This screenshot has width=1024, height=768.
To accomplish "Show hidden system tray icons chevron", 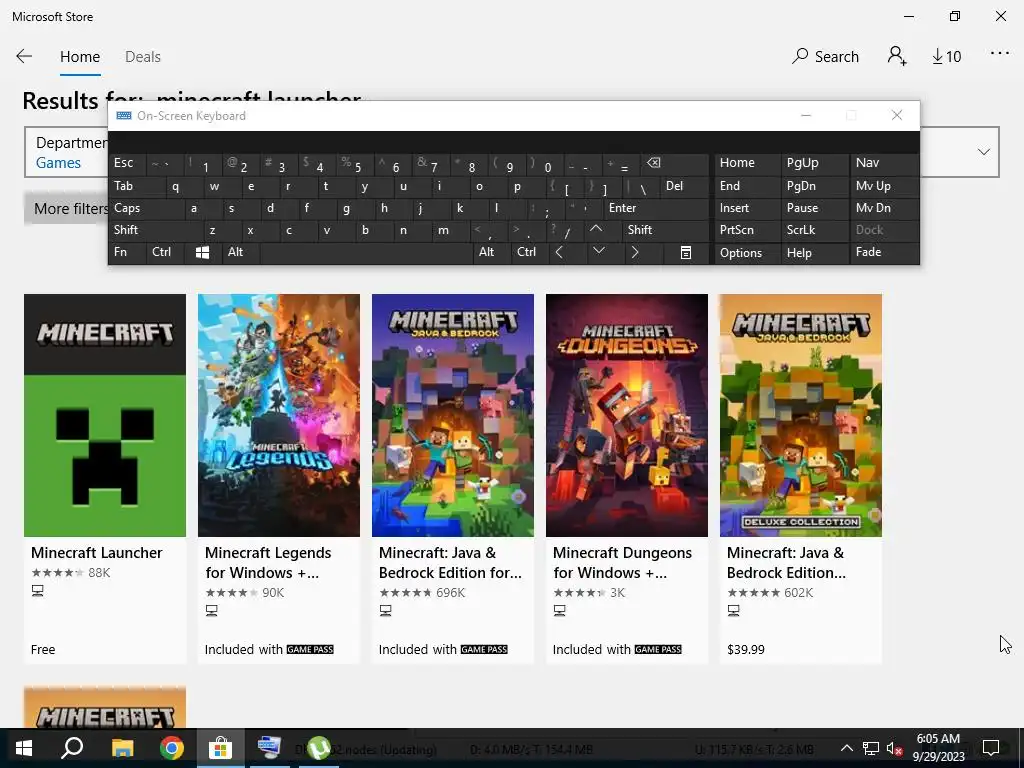I will pos(846,748).
